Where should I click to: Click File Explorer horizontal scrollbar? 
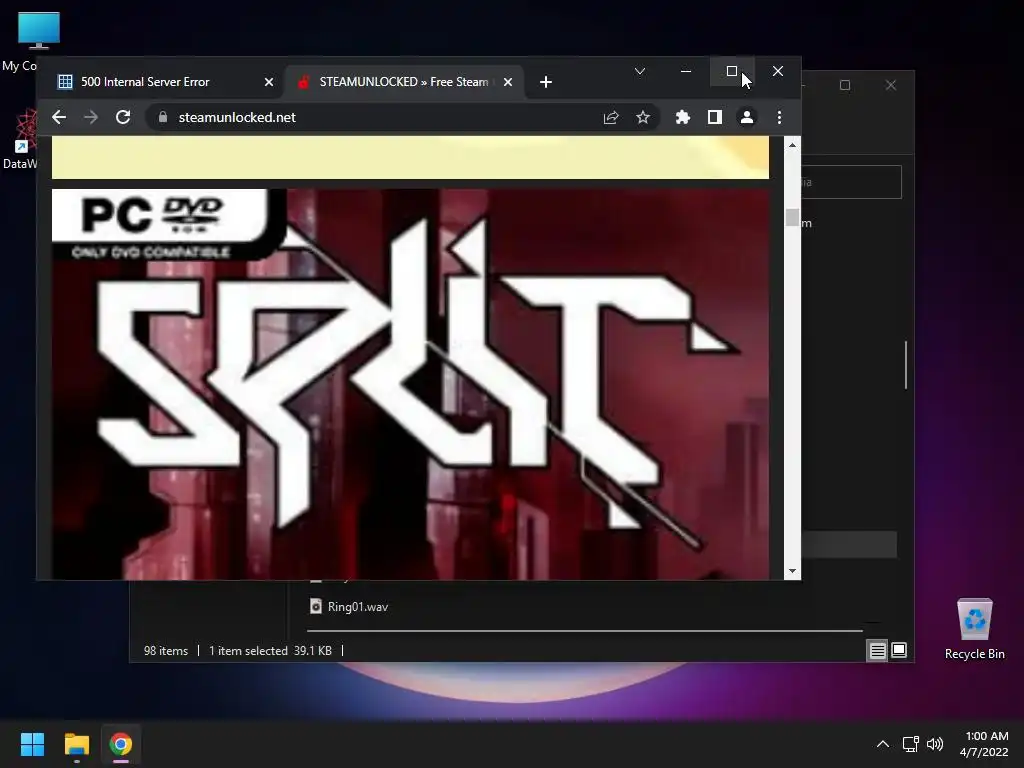point(584,631)
